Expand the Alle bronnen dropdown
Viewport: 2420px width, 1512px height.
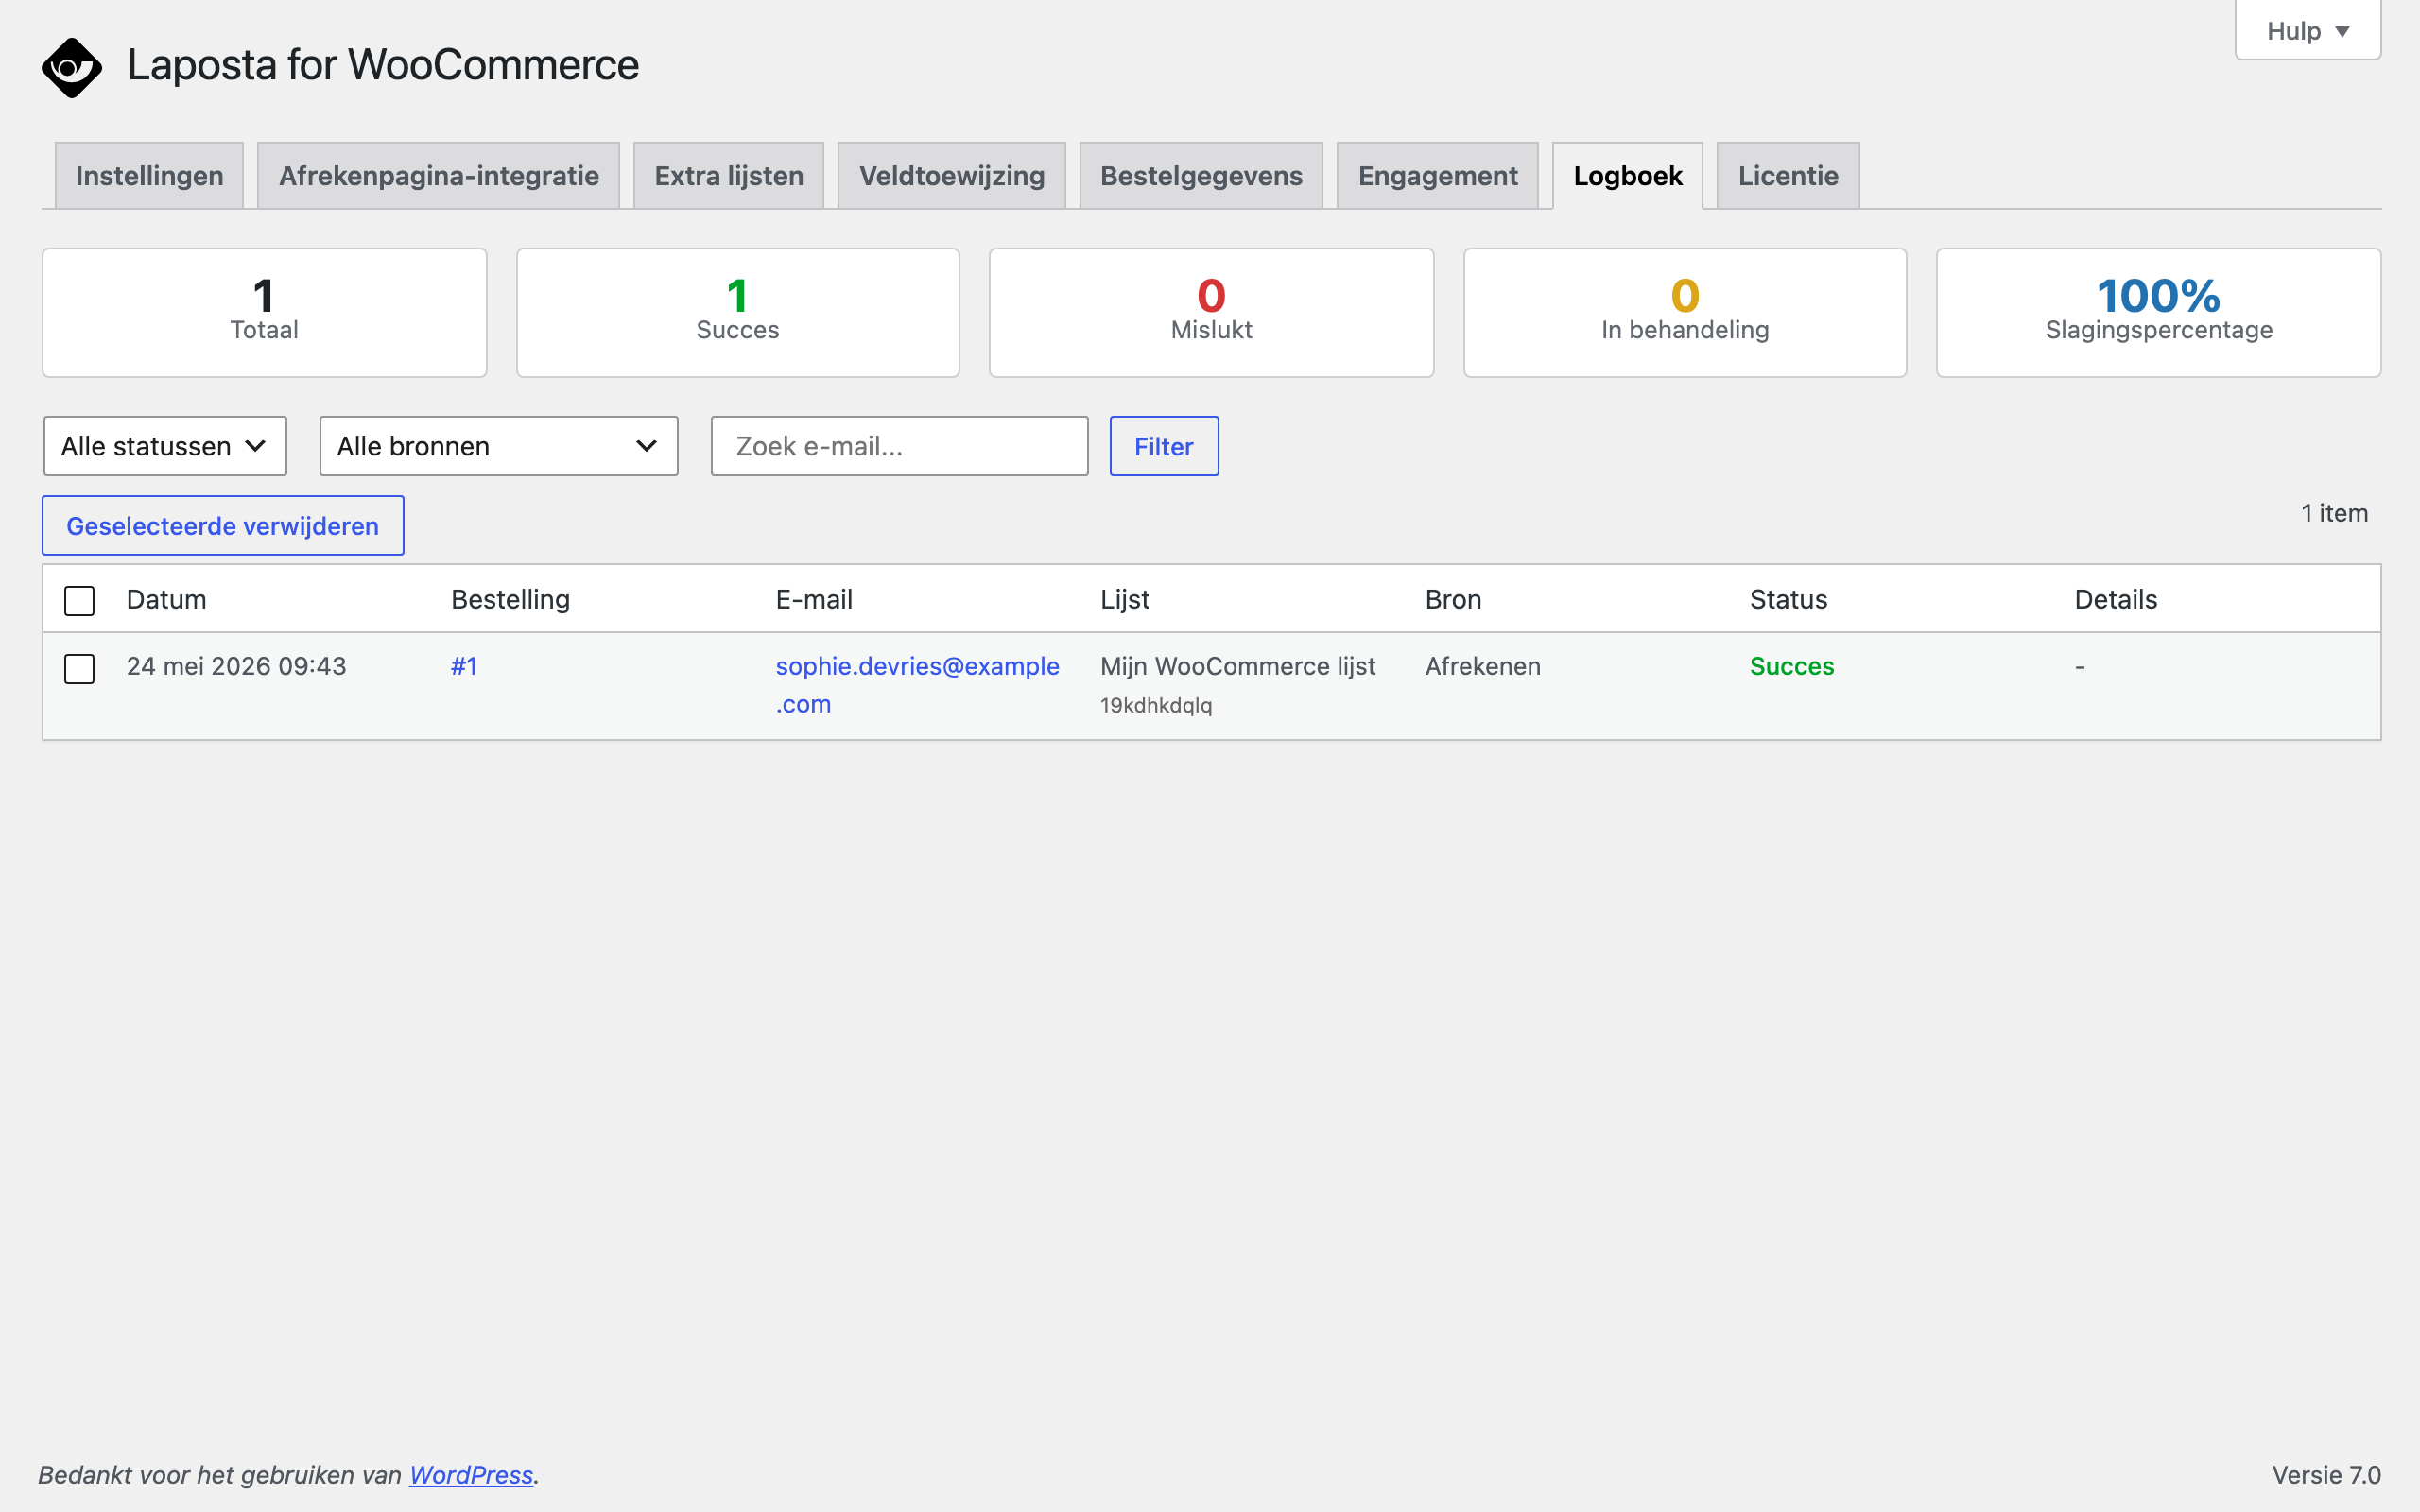click(x=498, y=446)
